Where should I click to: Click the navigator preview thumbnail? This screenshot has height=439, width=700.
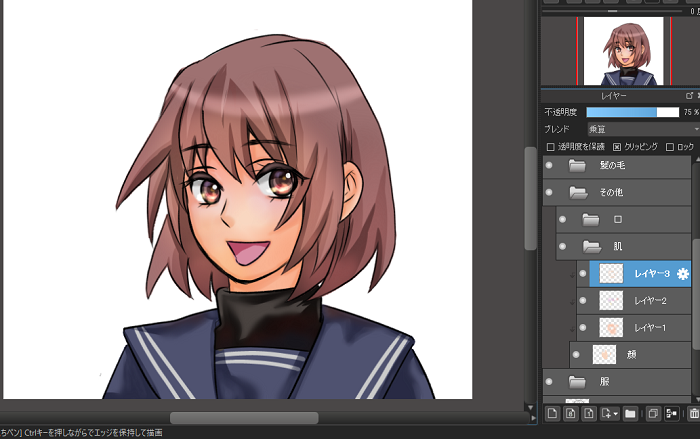620,50
